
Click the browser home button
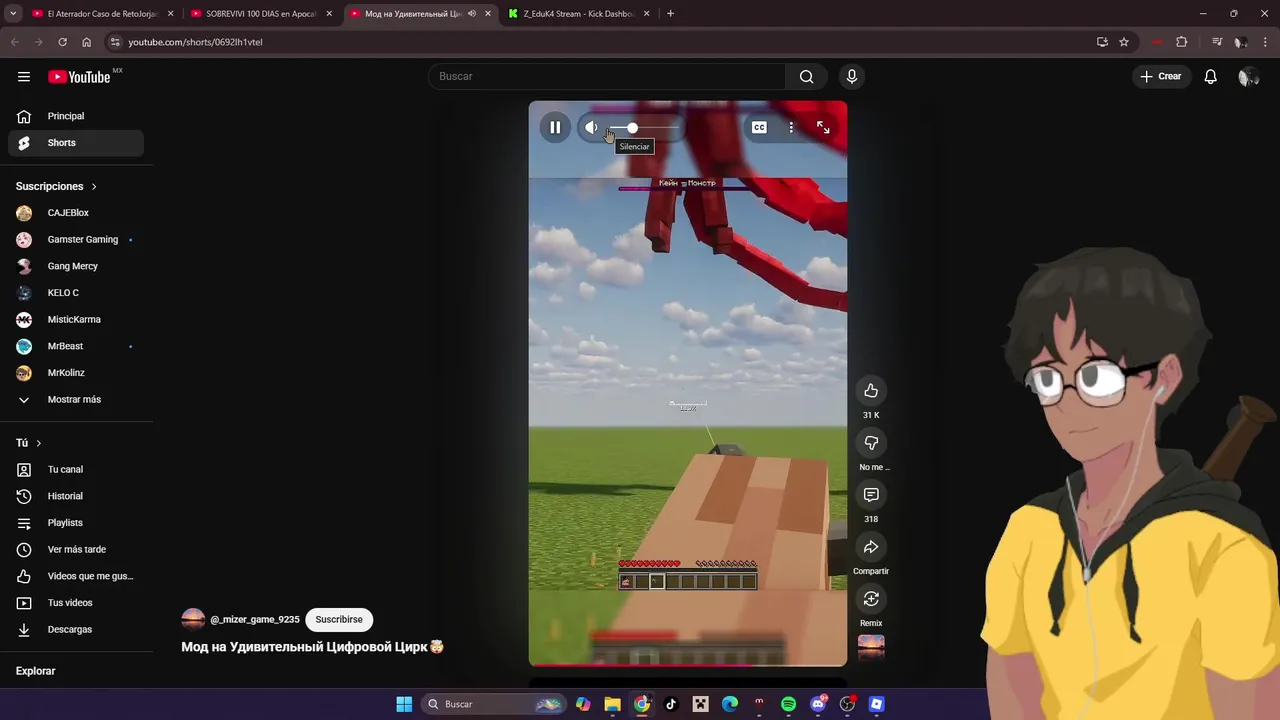click(x=86, y=42)
